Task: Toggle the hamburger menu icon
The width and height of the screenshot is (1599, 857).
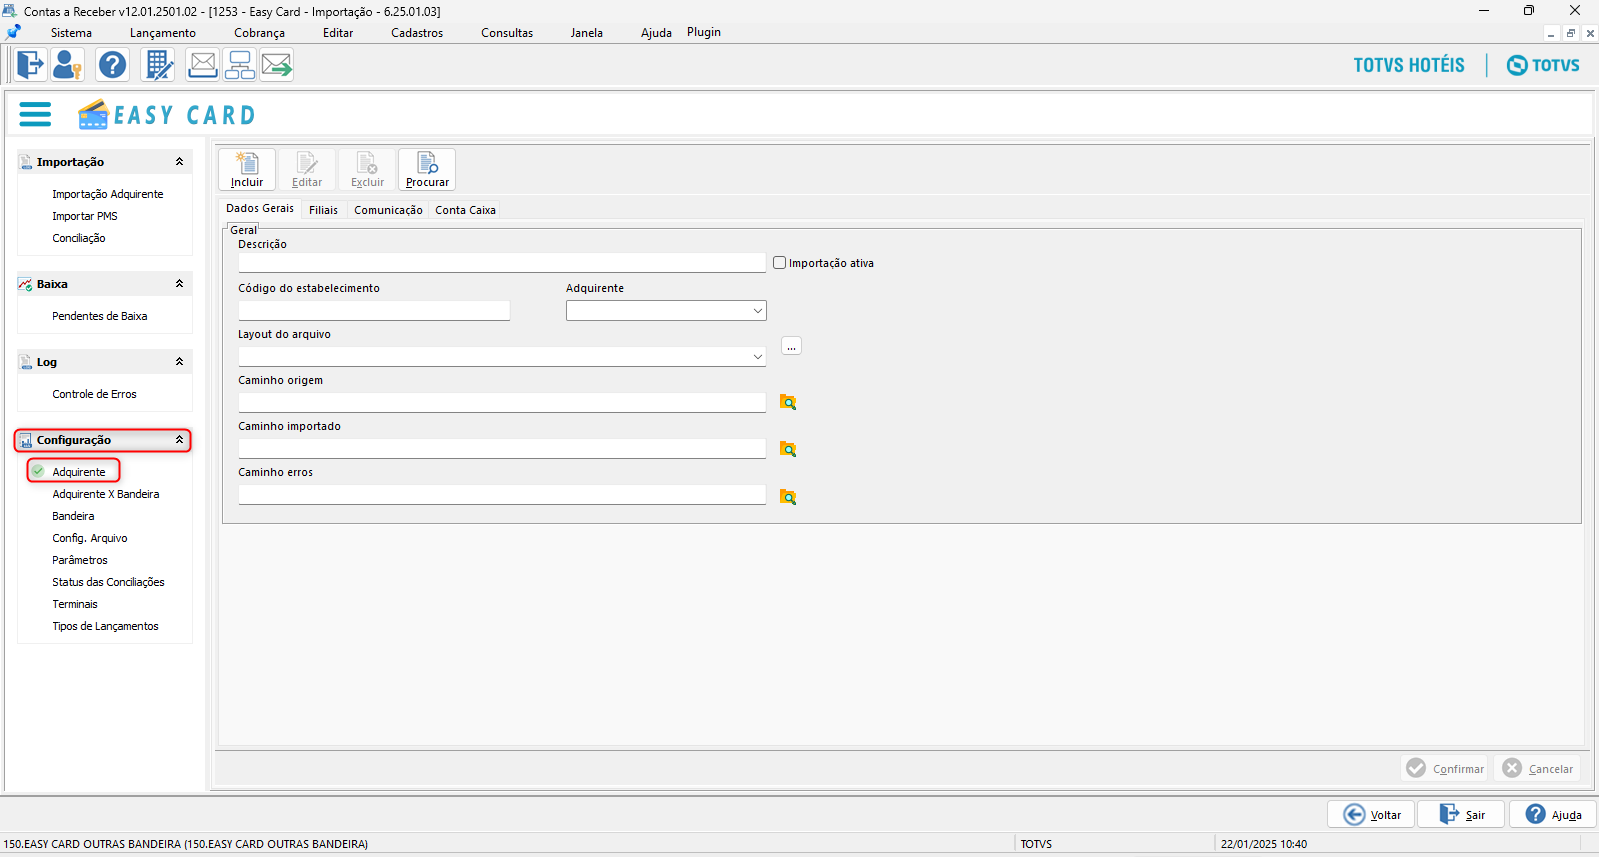Action: point(35,115)
